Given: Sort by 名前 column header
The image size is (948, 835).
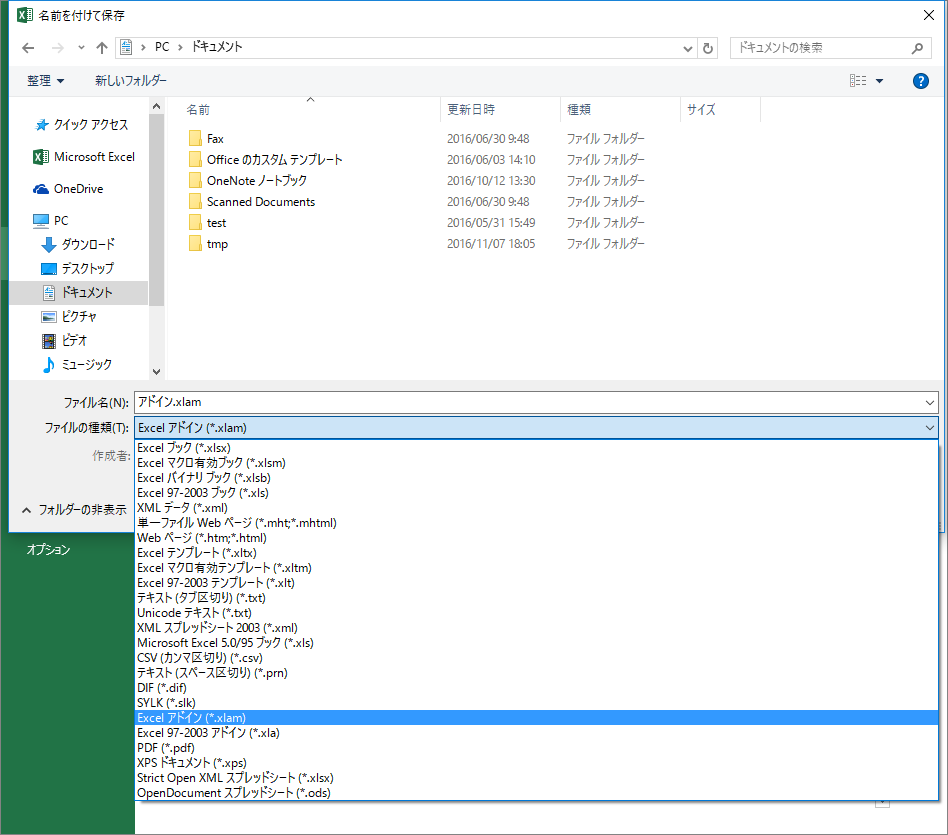Looking at the screenshot, I should (198, 109).
